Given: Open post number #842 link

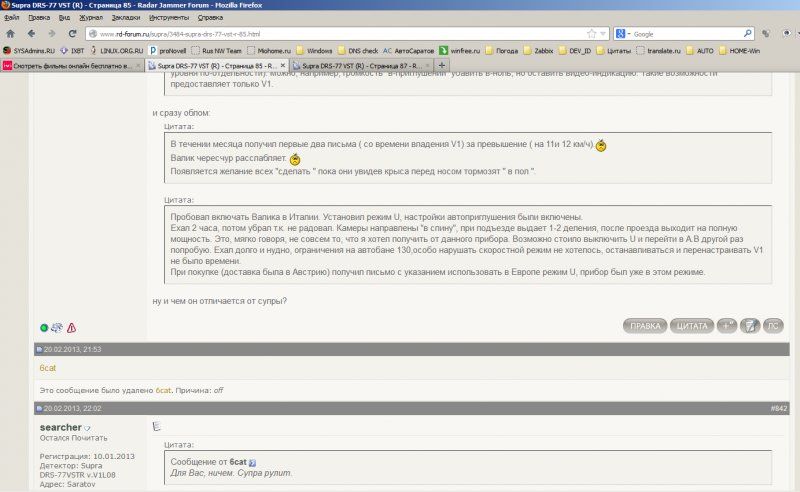Looking at the screenshot, I should click(x=779, y=408).
